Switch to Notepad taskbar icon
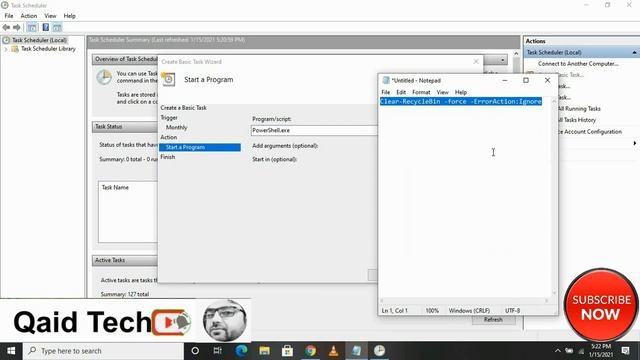 [x=356, y=351]
